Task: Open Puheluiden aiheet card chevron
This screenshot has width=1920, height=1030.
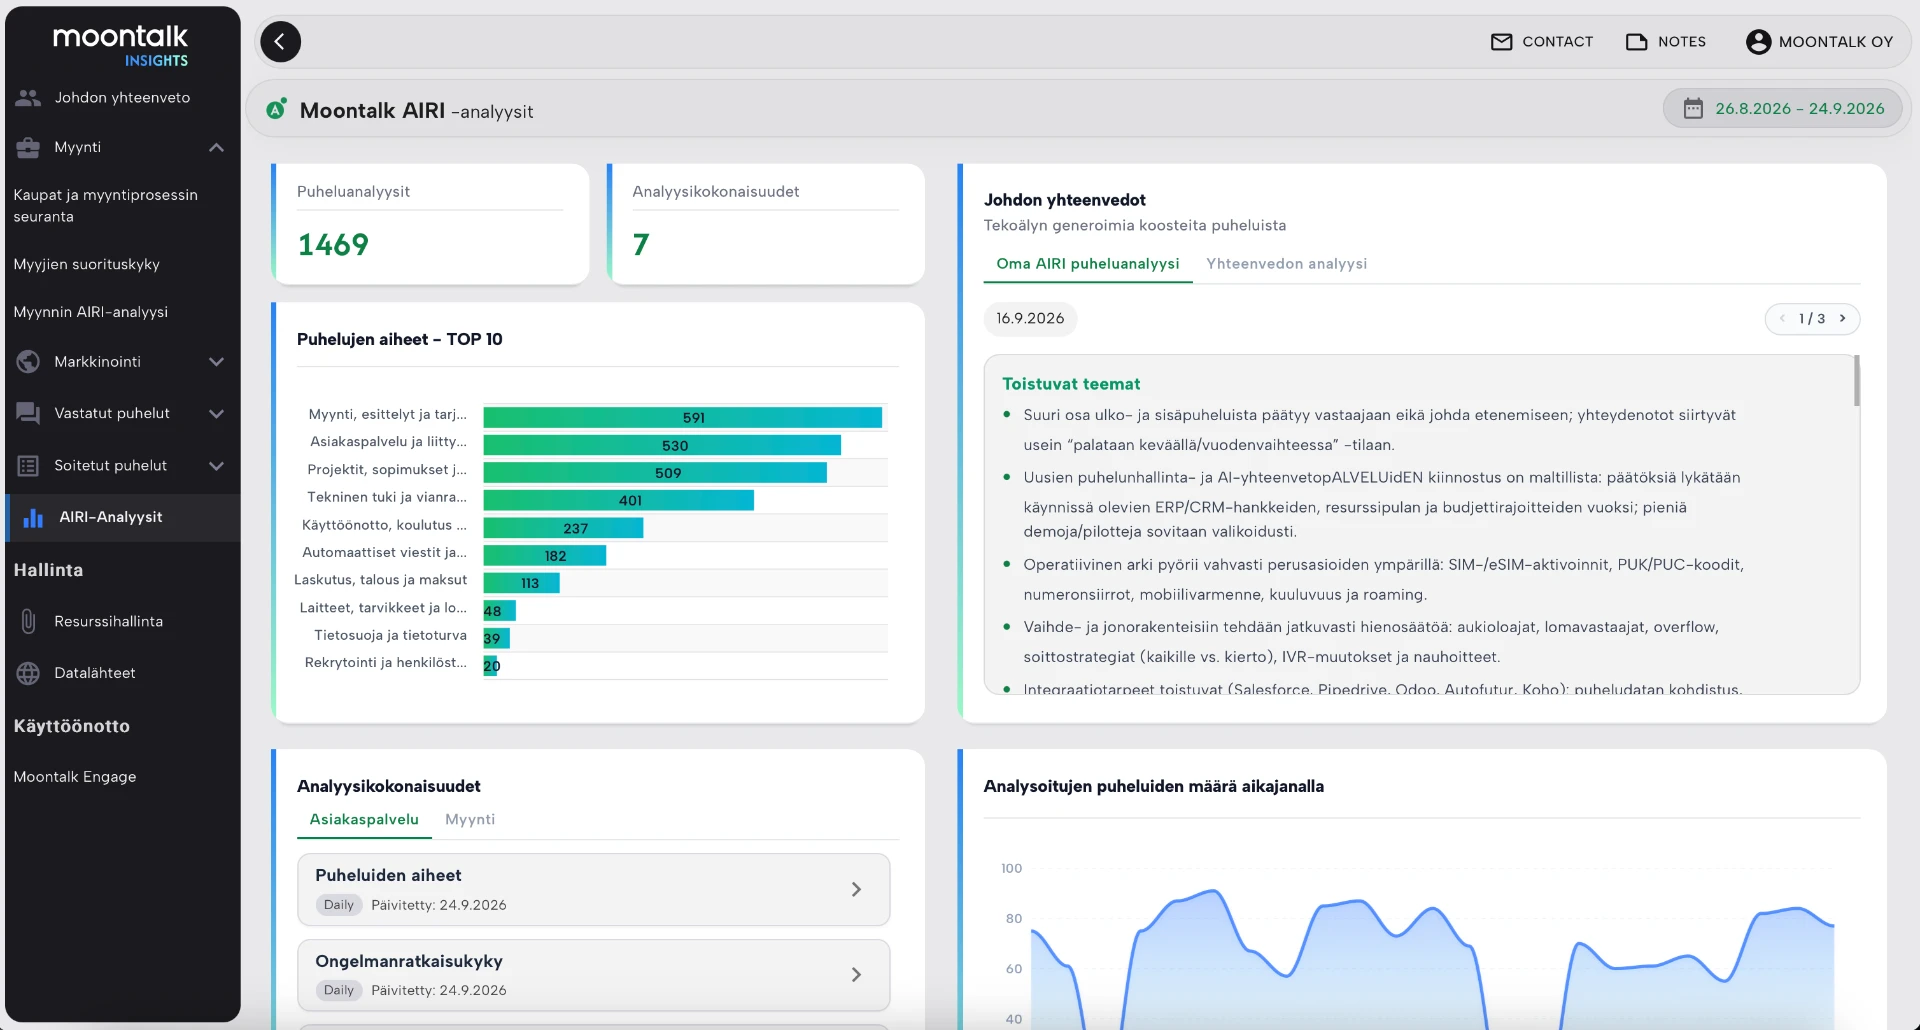Action: coord(856,889)
